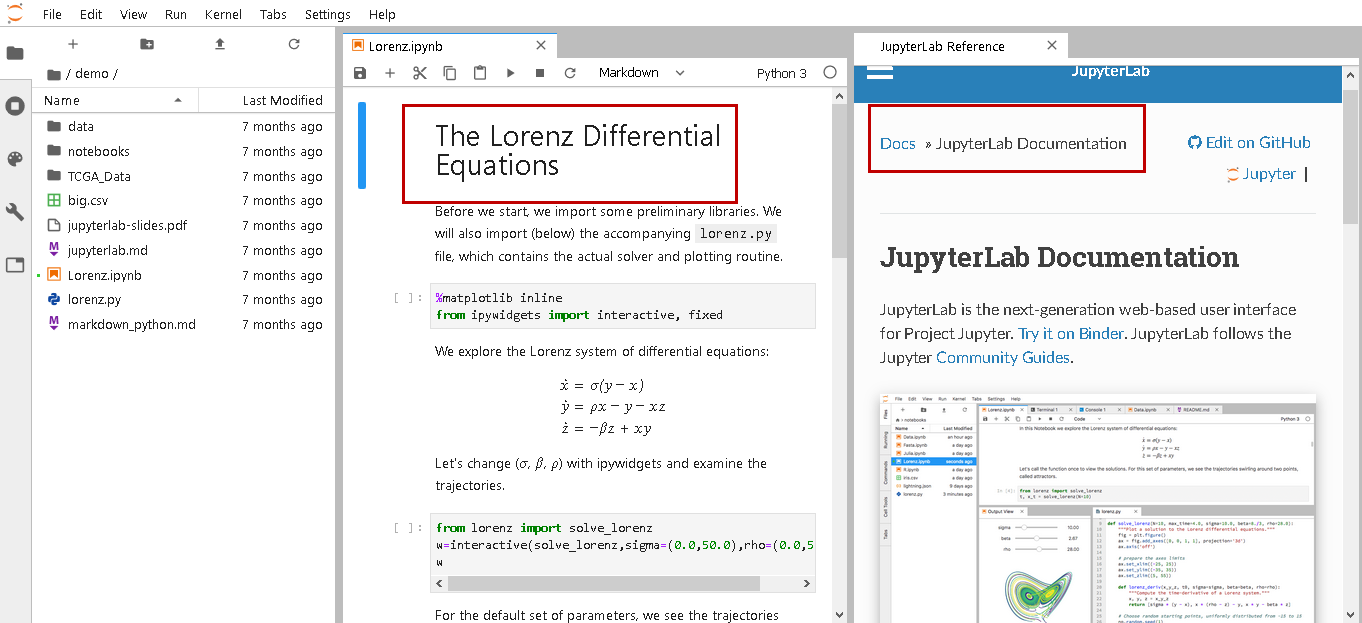Open the hamburger menu in JupyterLab Reference

[880, 72]
